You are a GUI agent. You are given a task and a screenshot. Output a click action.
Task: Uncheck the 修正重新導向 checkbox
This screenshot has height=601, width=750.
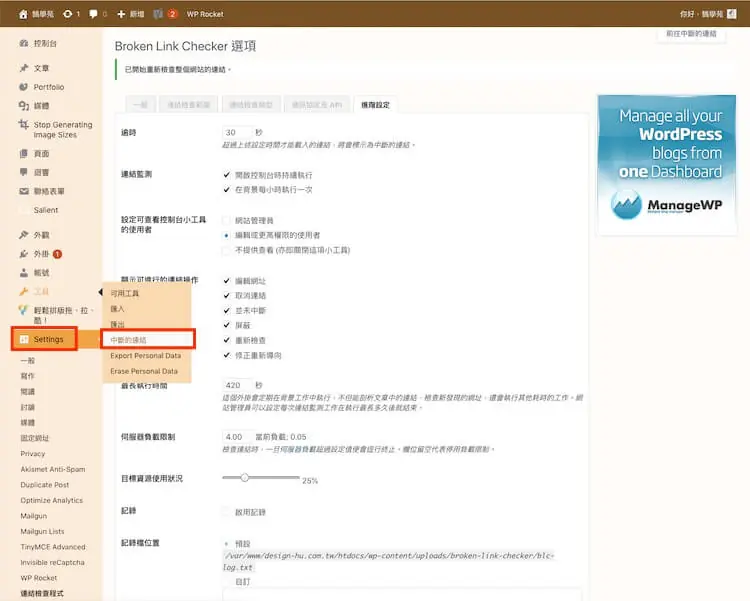coord(227,355)
